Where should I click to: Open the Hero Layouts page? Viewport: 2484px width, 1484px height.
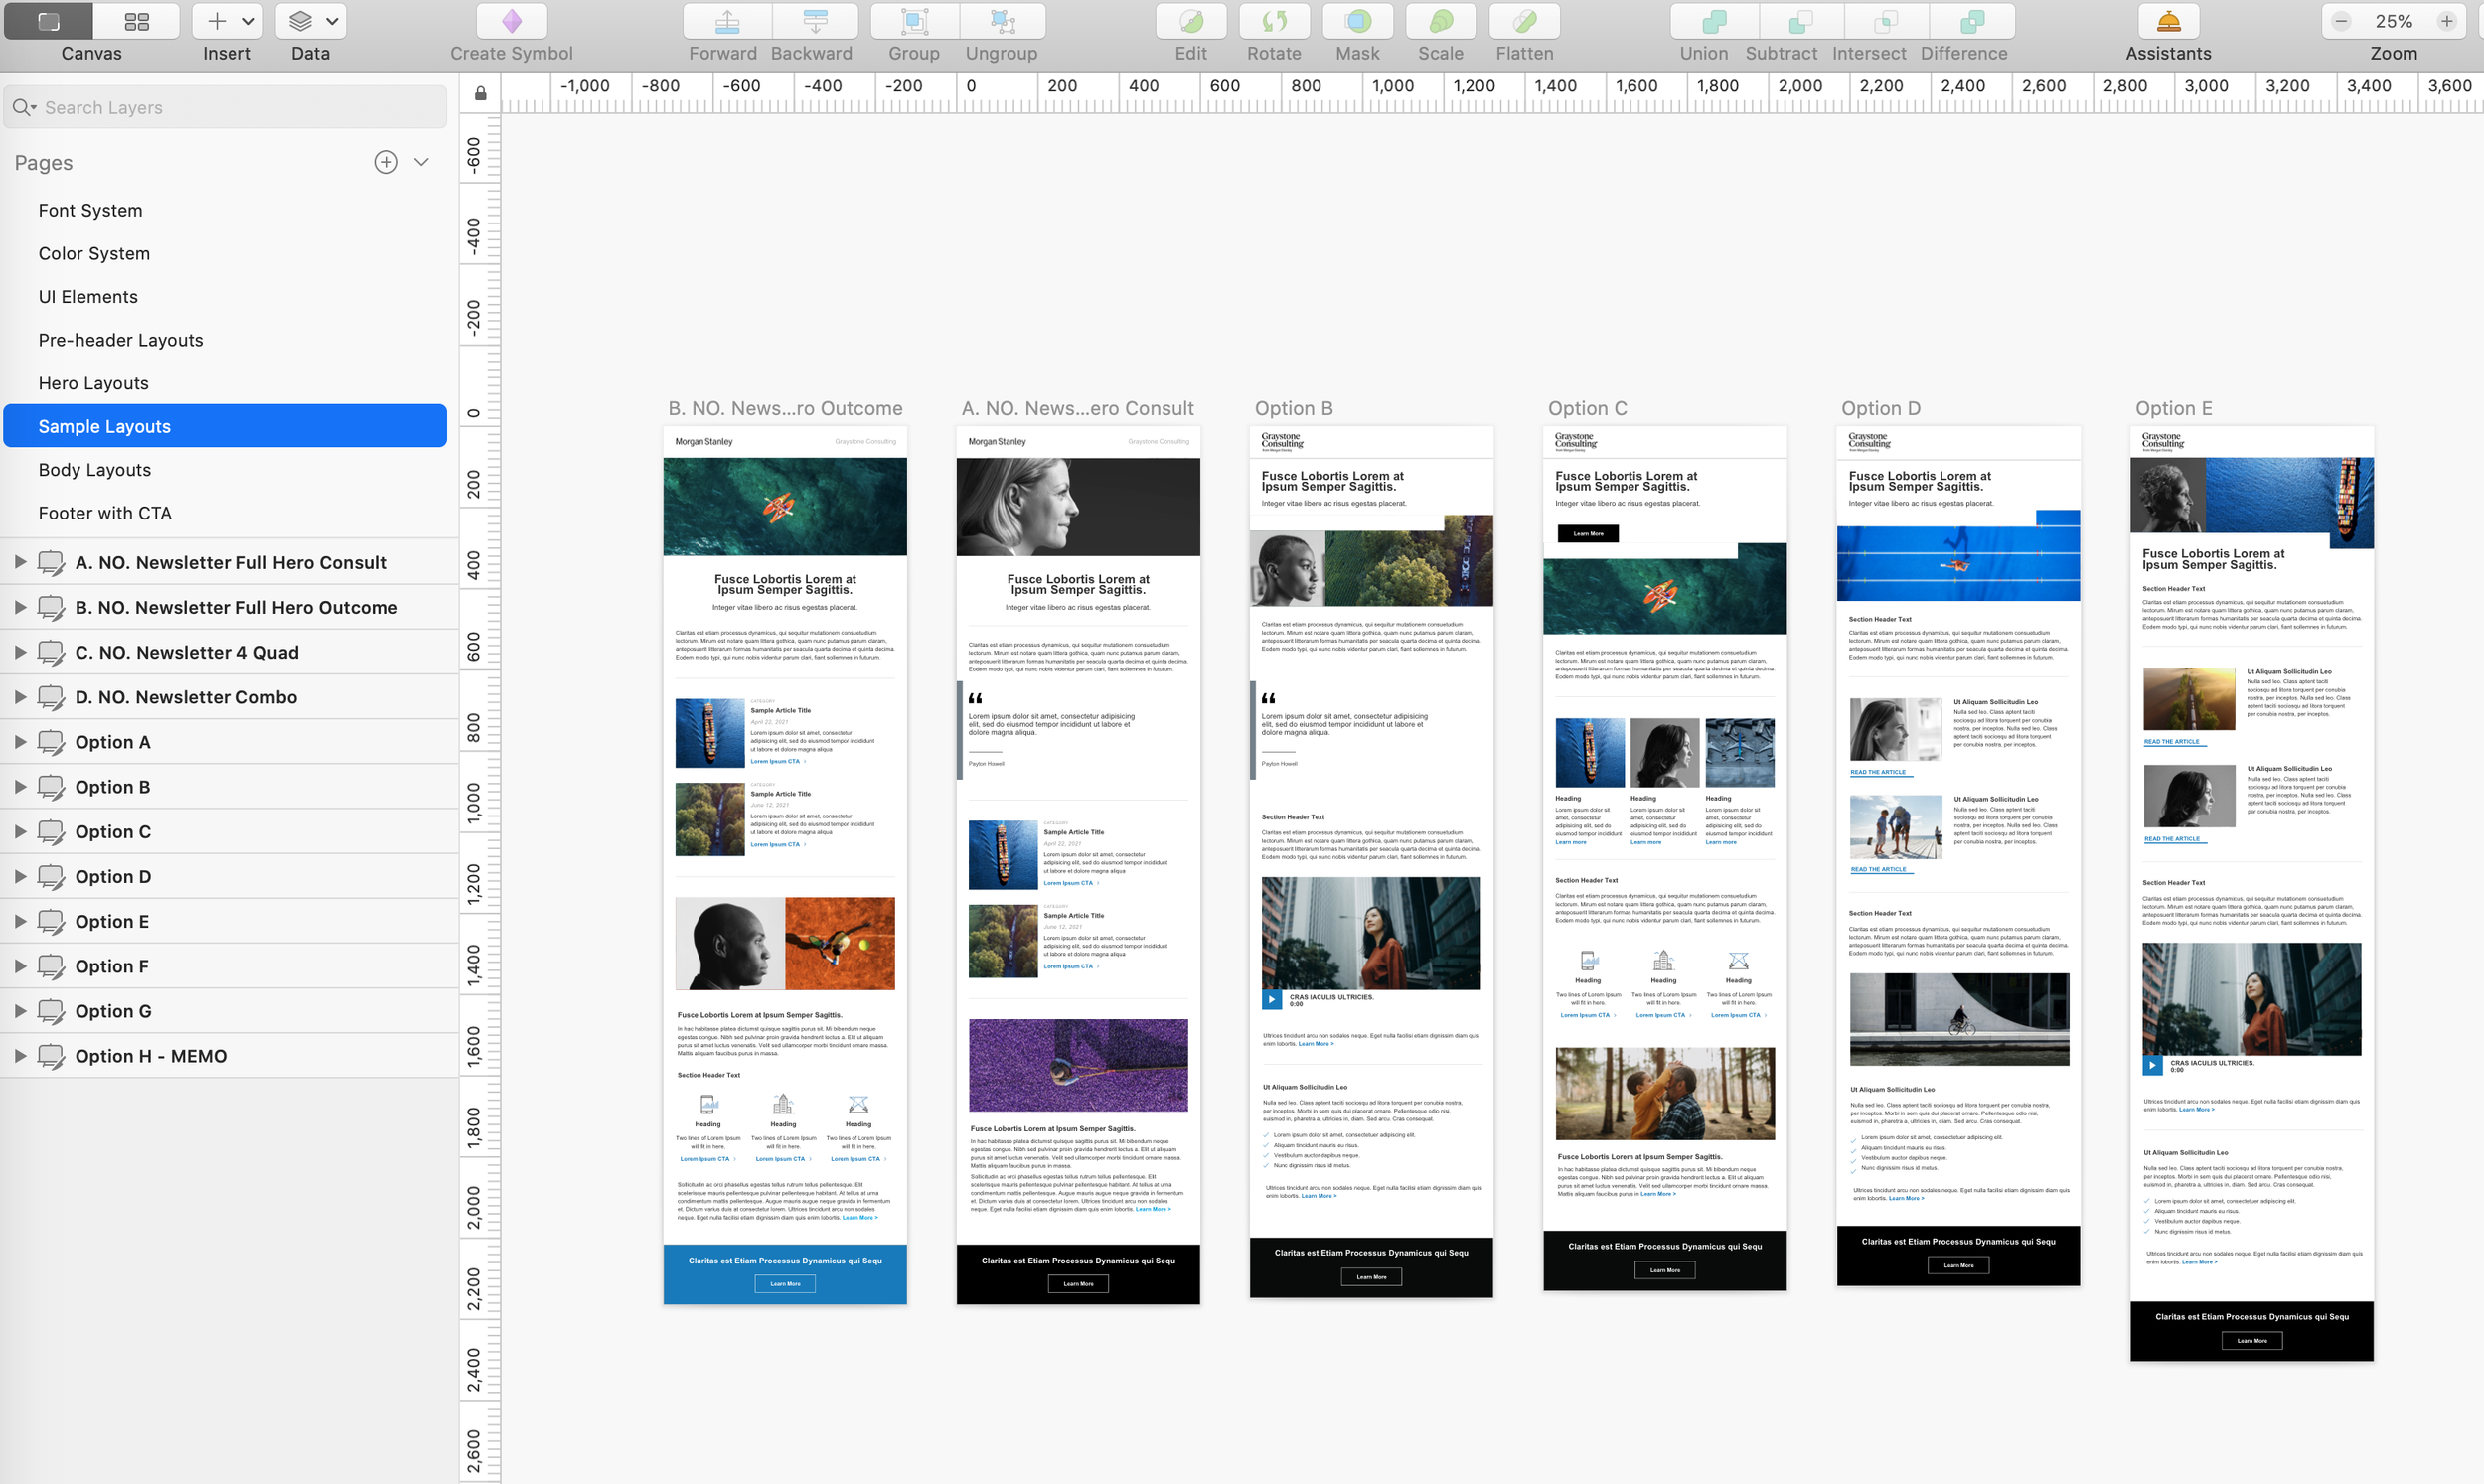click(x=93, y=383)
